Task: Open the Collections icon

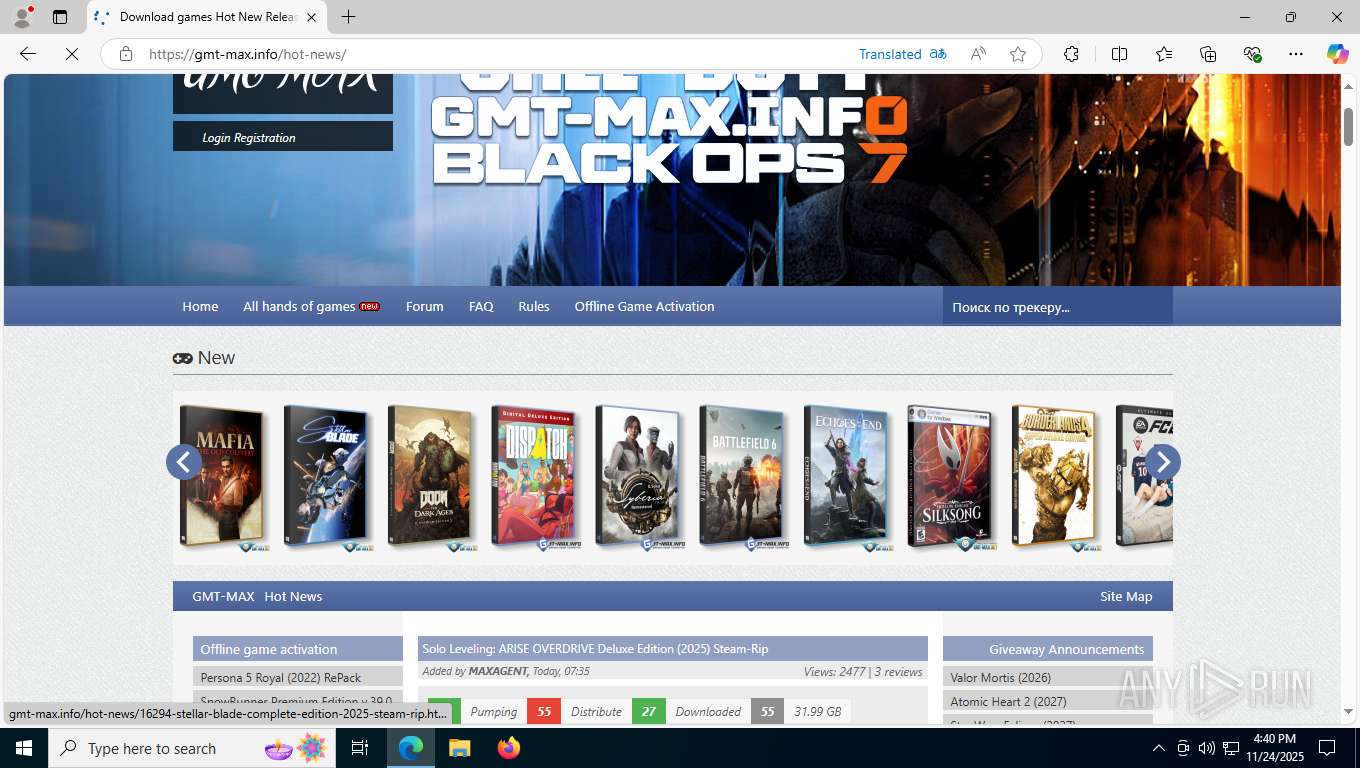Action: click(1208, 54)
